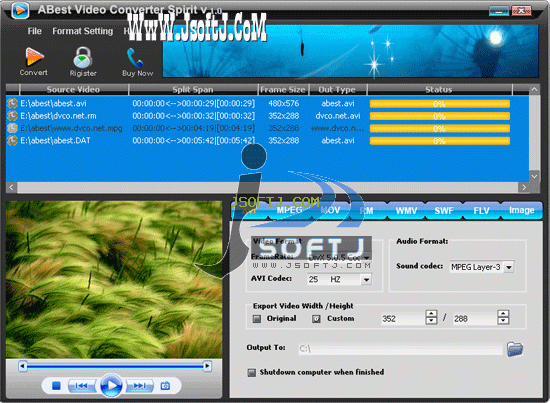Click the Register padlock icon
550x403 pixels.
click(83, 57)
